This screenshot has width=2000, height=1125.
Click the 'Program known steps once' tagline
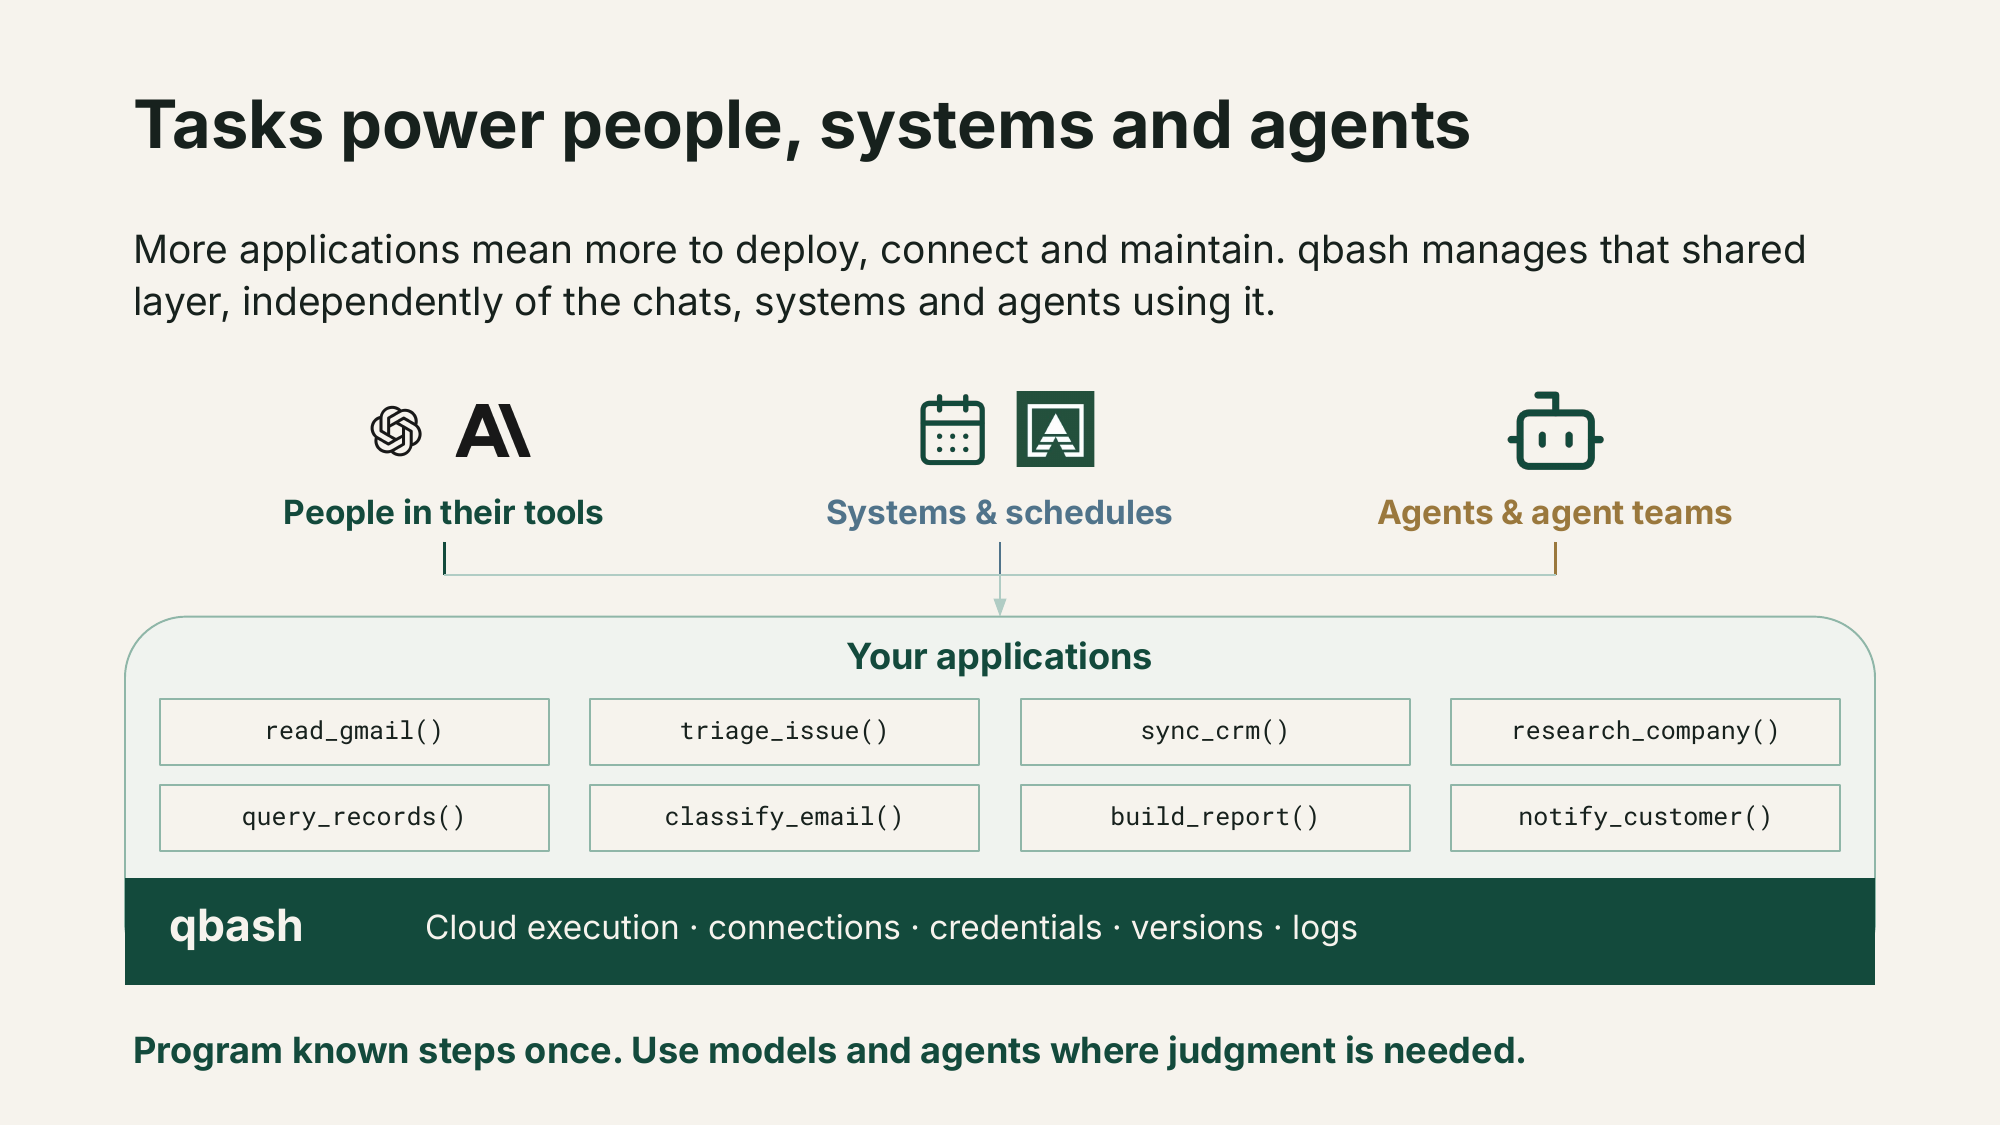coord(829,1051)
